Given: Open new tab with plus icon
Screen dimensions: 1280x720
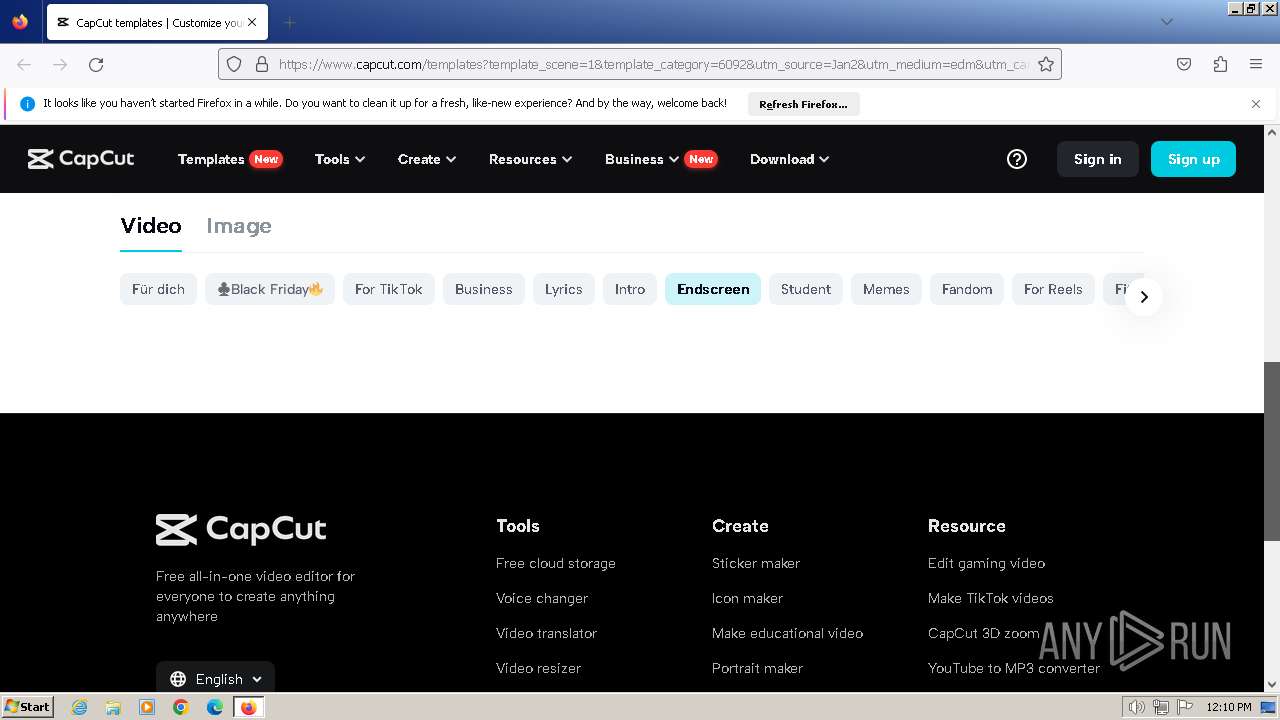Looking at the screenshot, I should [x=289, y=22].
